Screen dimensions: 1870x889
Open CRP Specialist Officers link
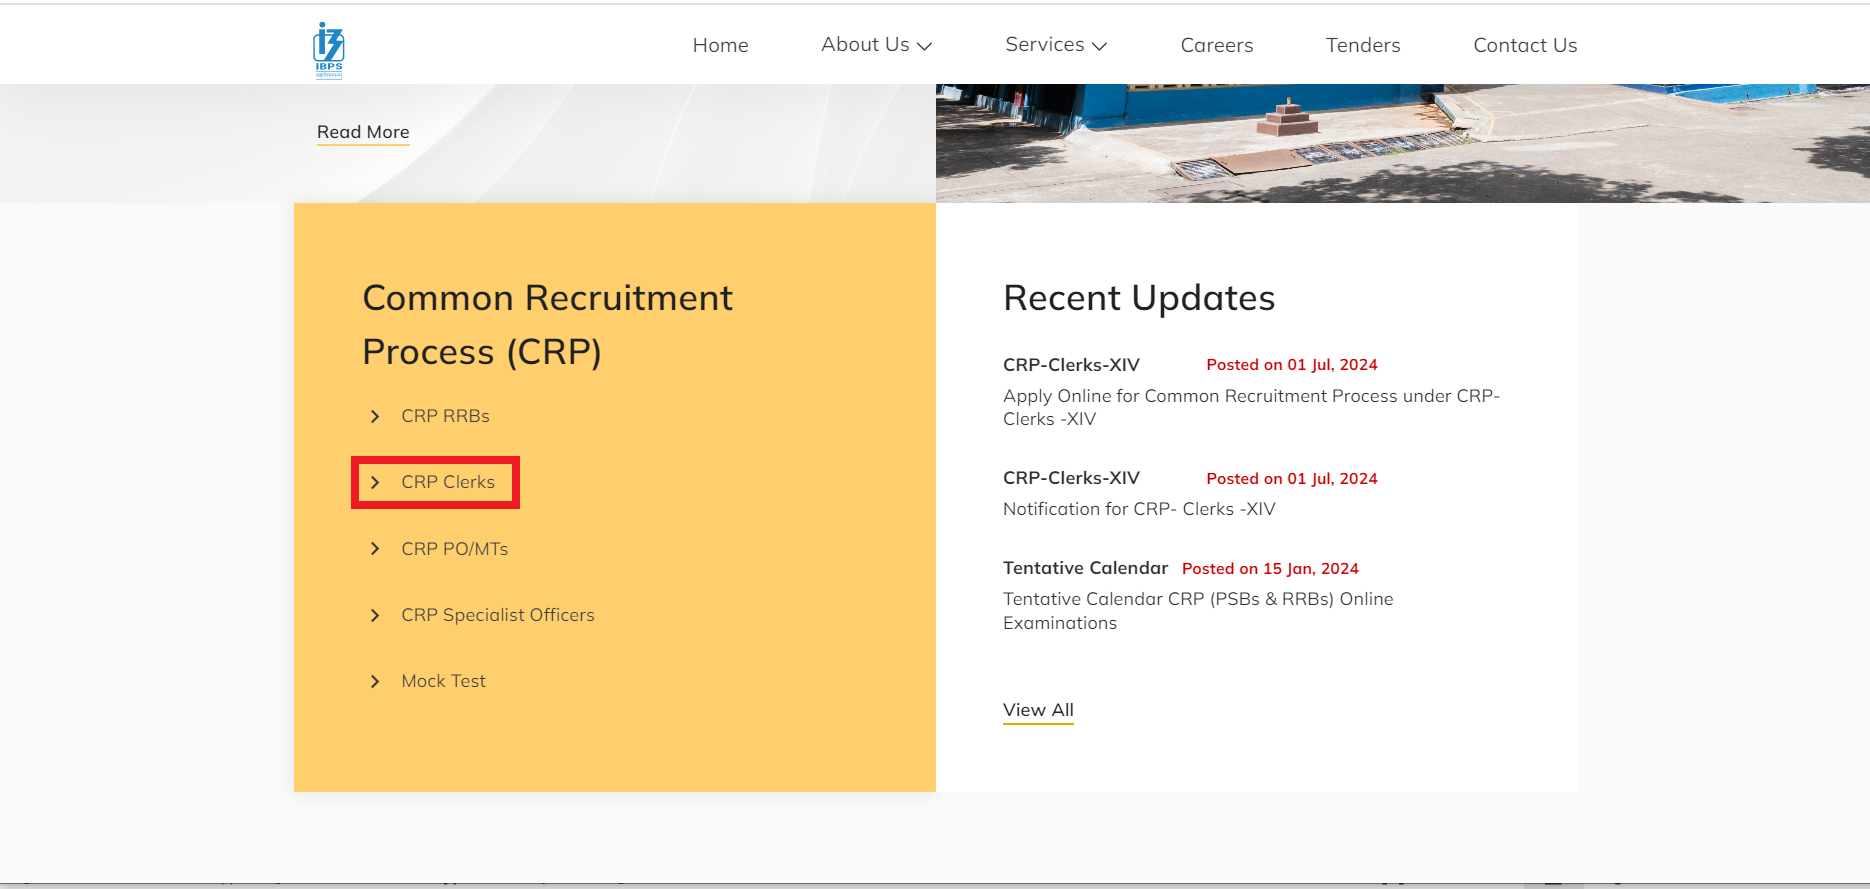(x=498, y=615)
